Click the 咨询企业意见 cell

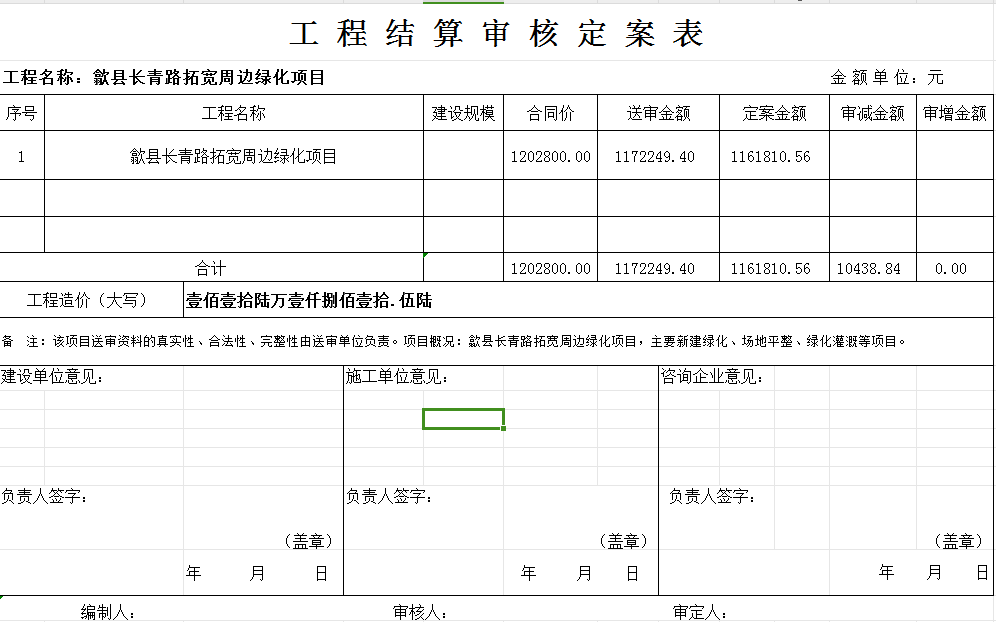click(x=712, y=377)
